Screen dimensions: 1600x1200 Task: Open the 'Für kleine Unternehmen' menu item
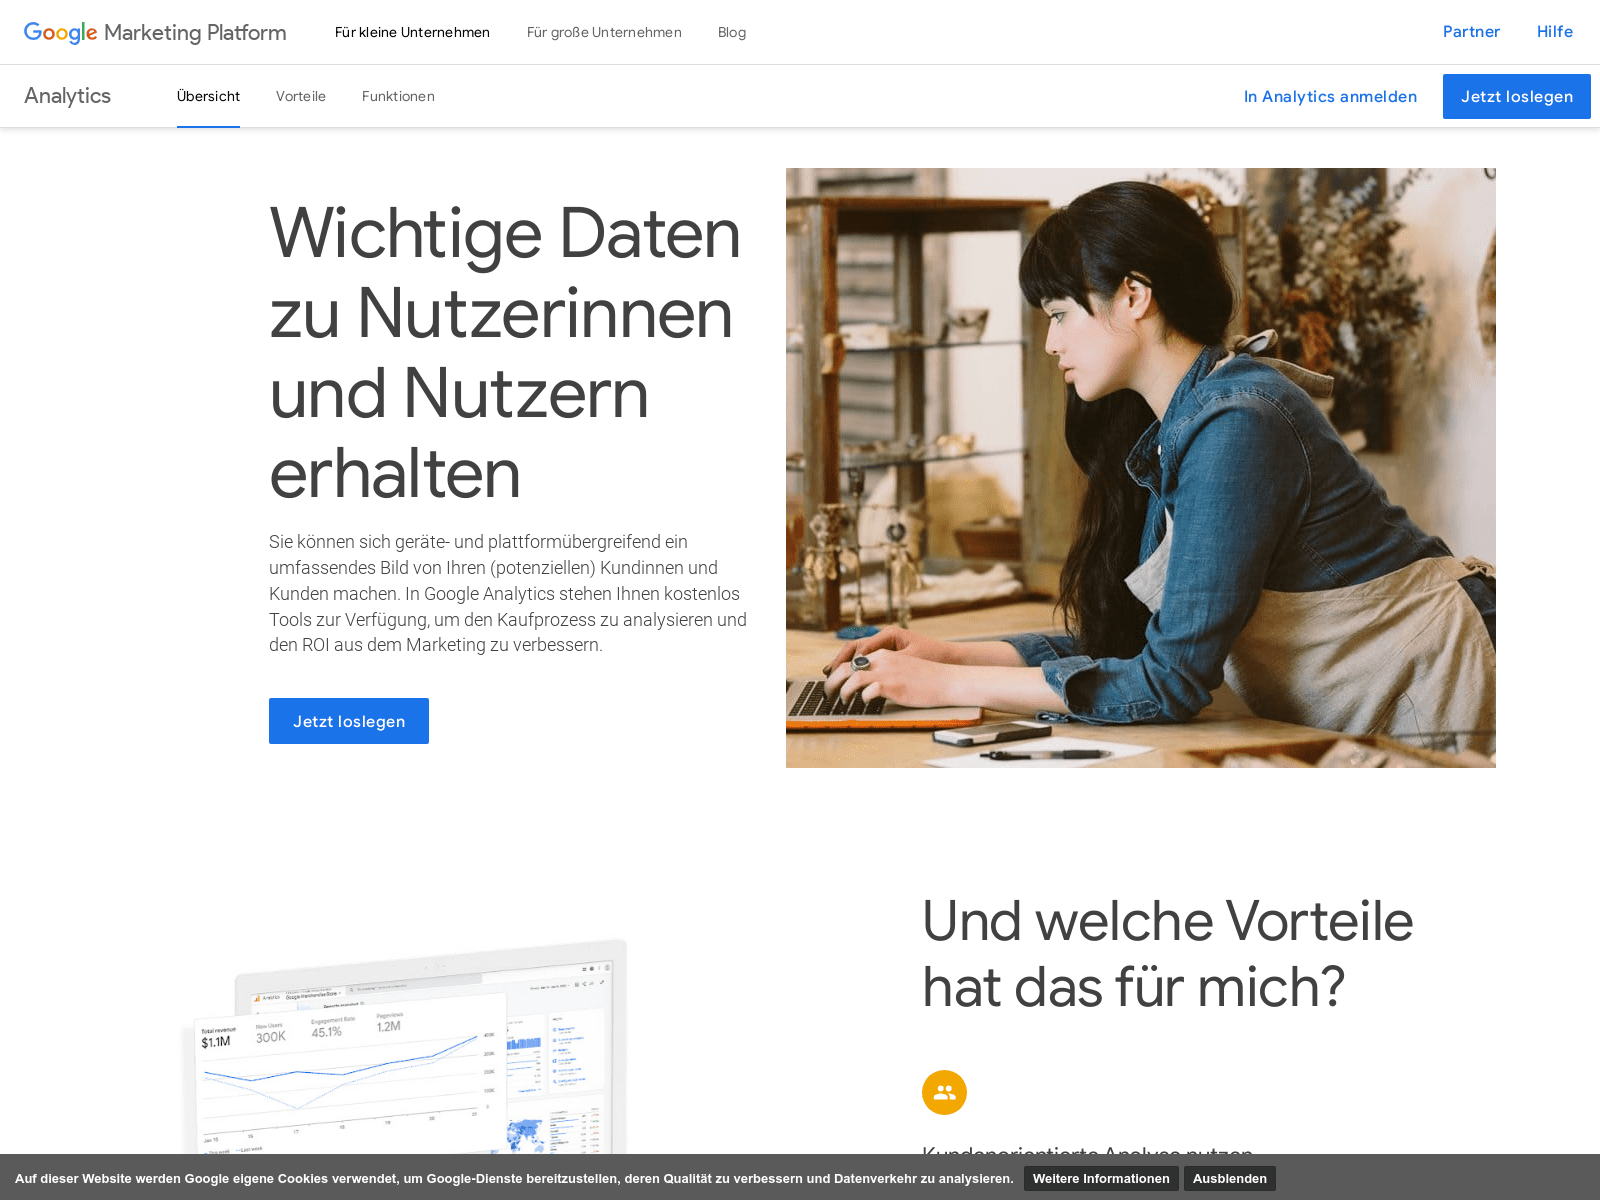pyautogui.click(x=412, y=32)
